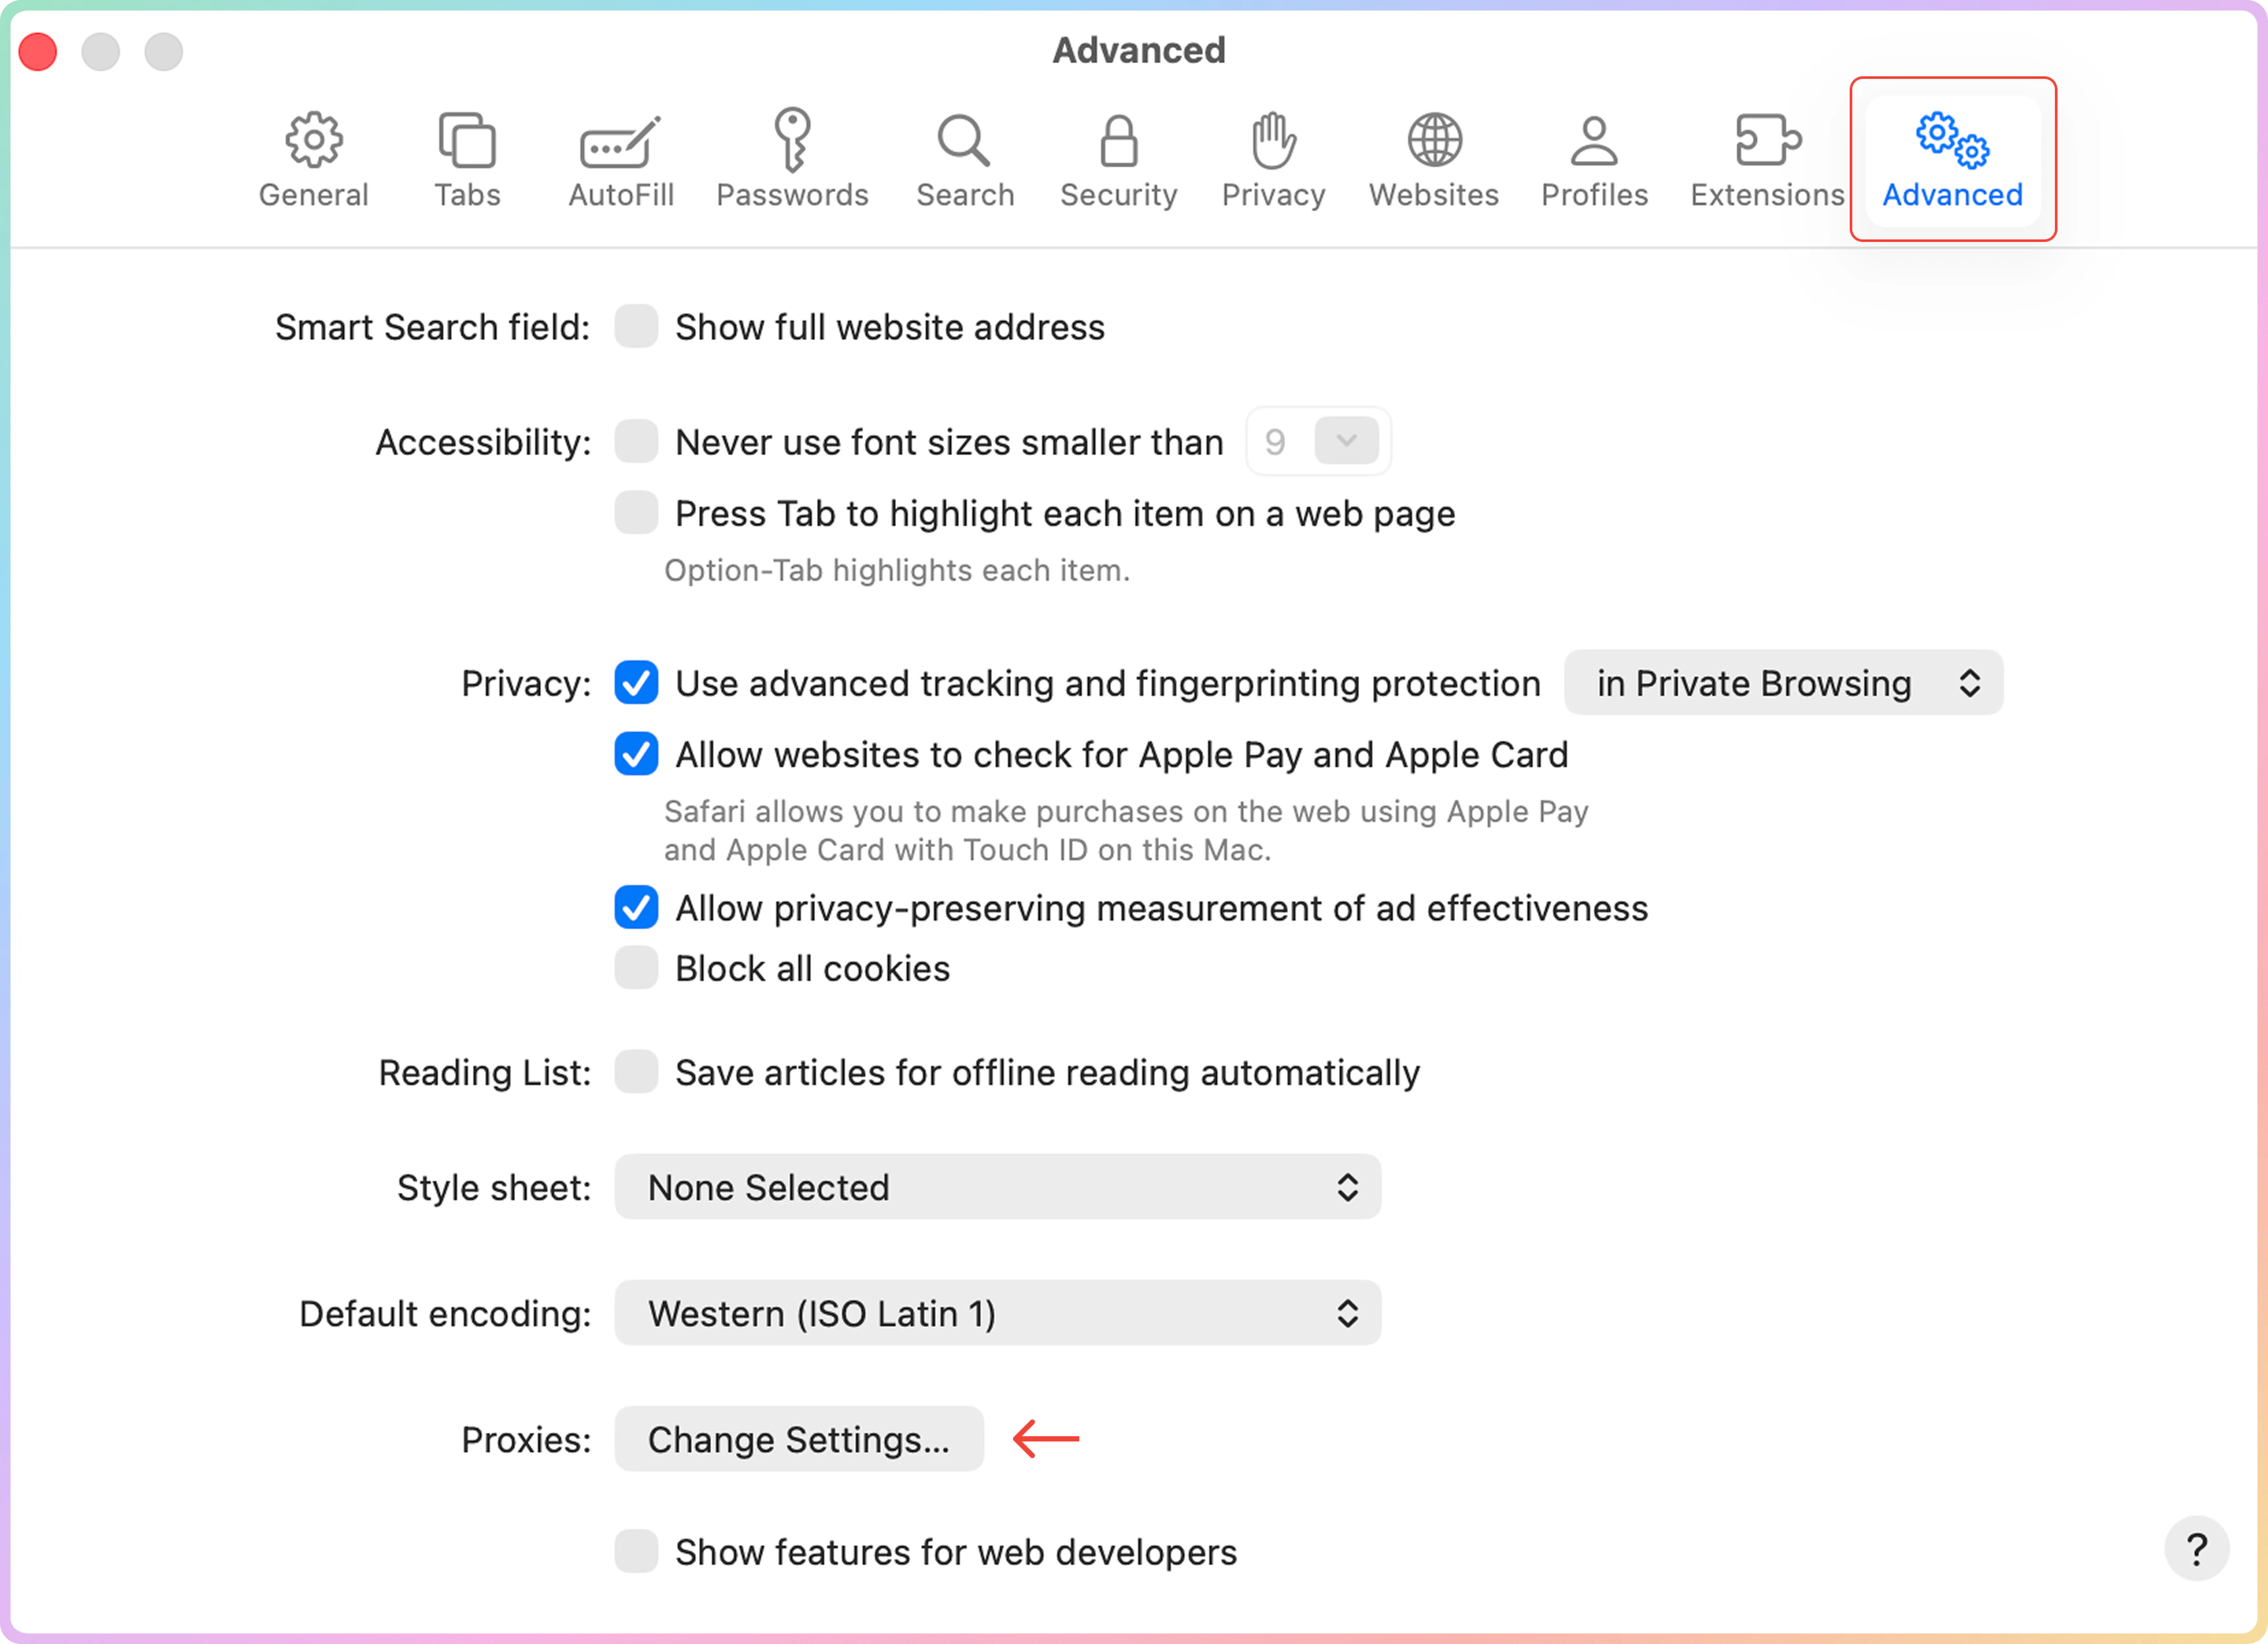Click Change Settings proxies button

[x=798, y=1439]
